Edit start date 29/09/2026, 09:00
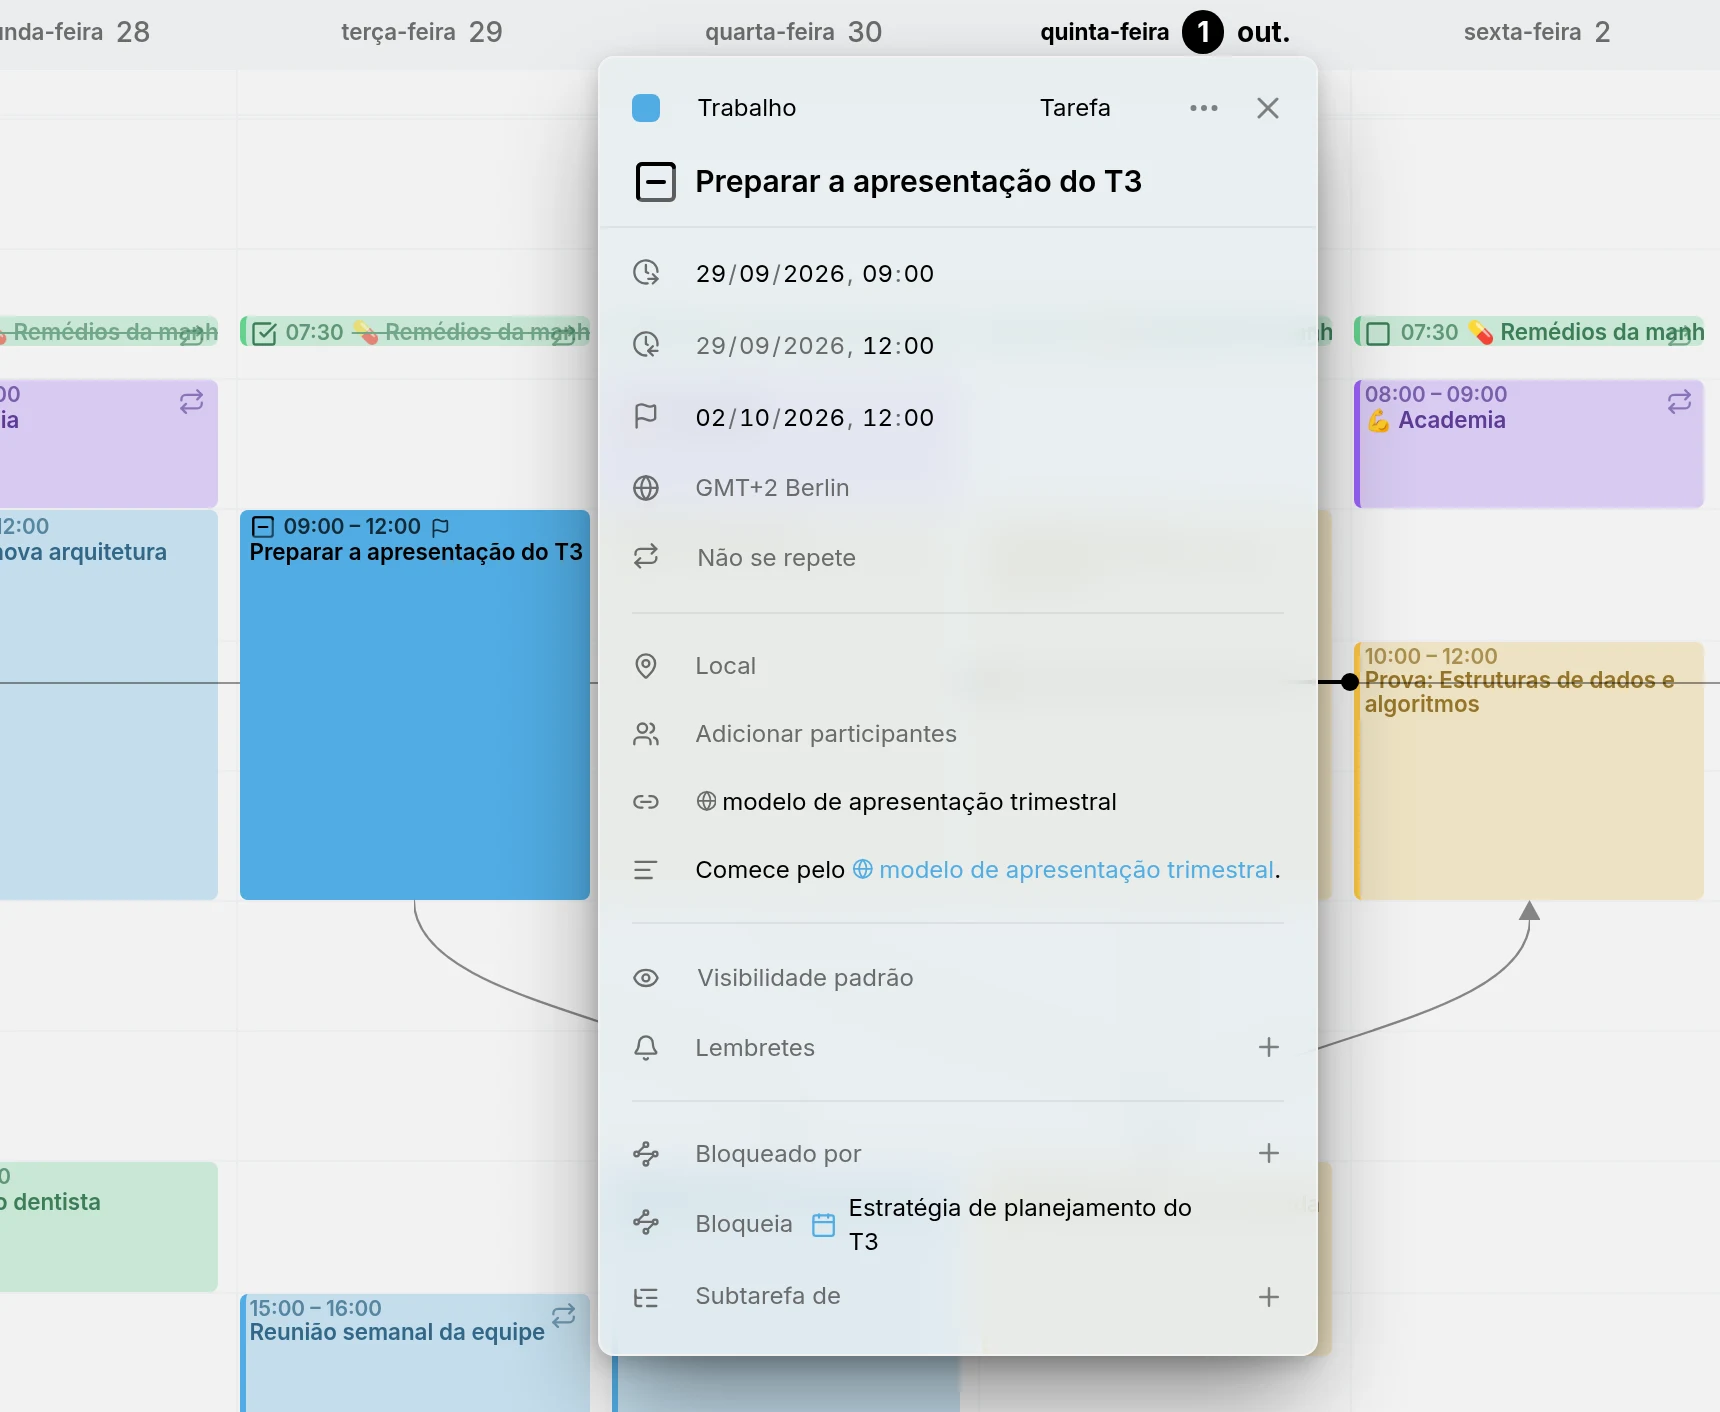 tap(815, 274)
